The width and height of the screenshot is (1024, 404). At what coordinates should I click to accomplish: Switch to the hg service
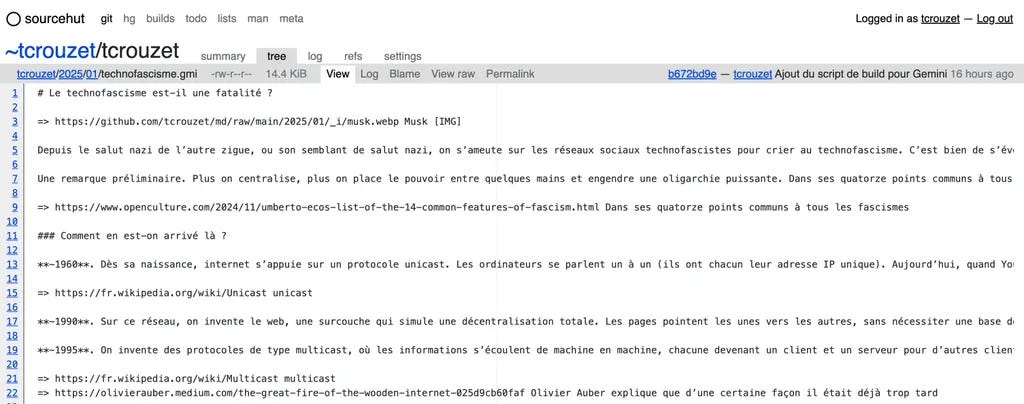click(129, 19)
